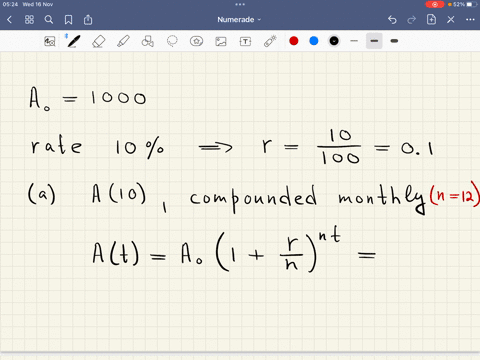
Task: Insert an image with the photo tool
Action: (221, 41)
